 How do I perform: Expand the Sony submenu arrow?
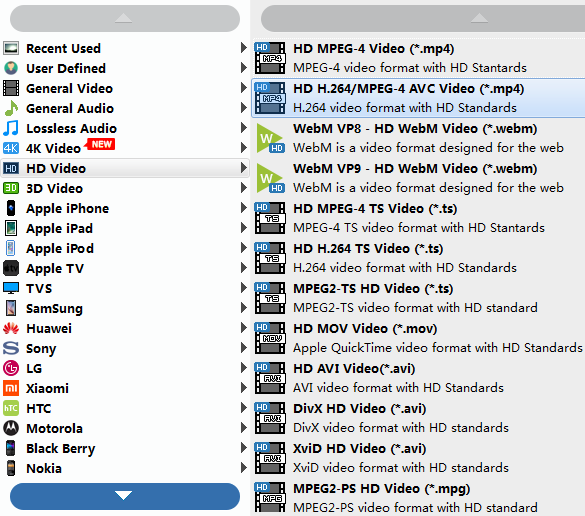tap(244, 348)
